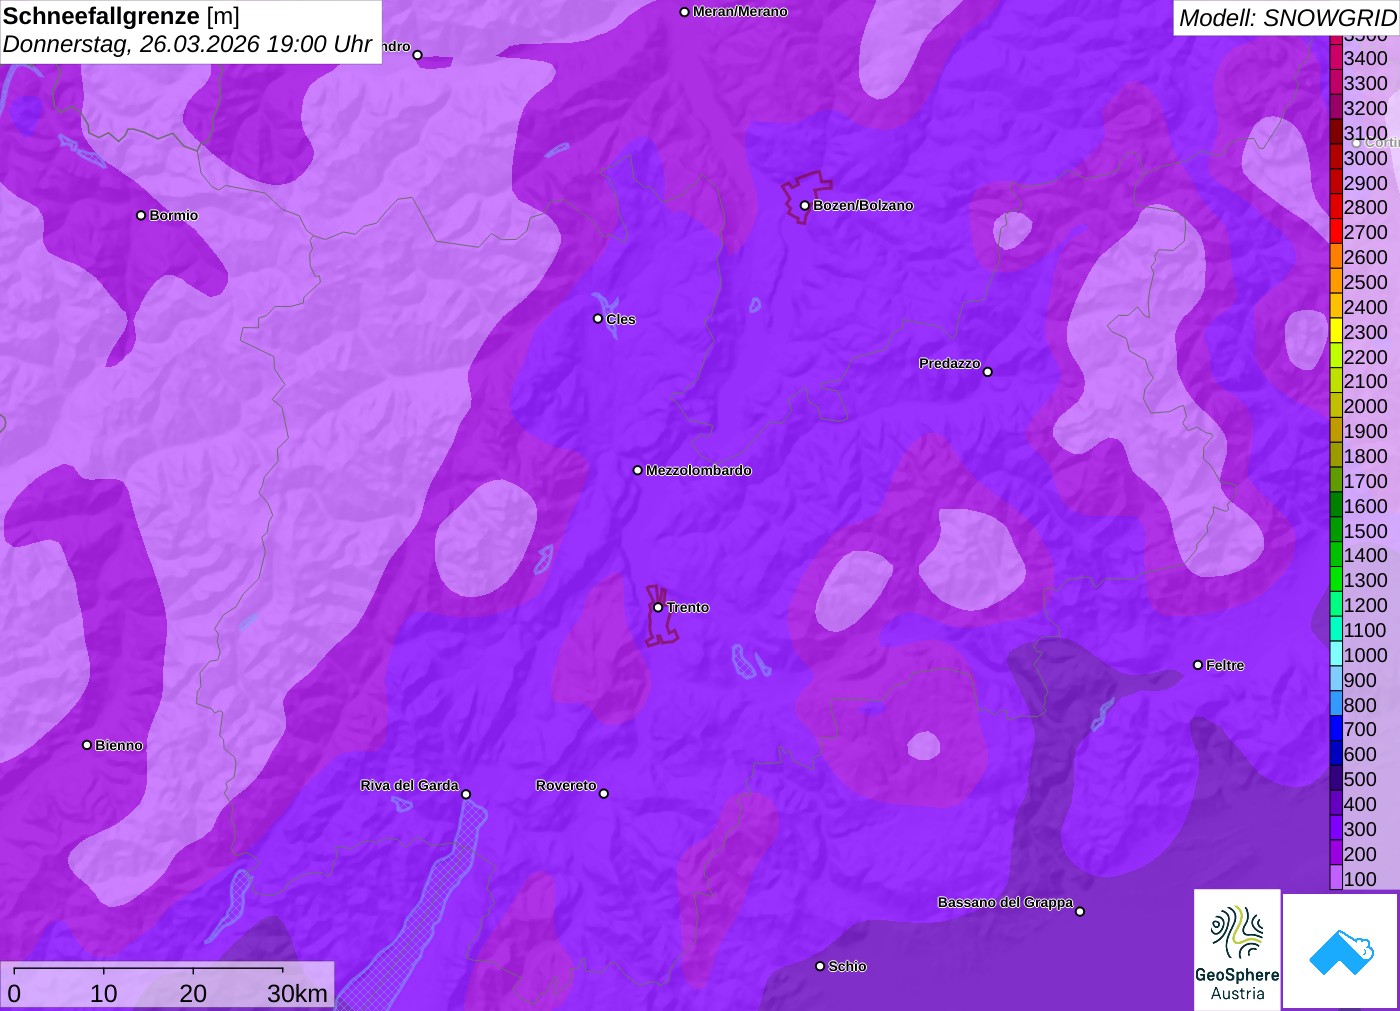
Task: Click the legend value 3000
Action: (x=1366, y=158)
